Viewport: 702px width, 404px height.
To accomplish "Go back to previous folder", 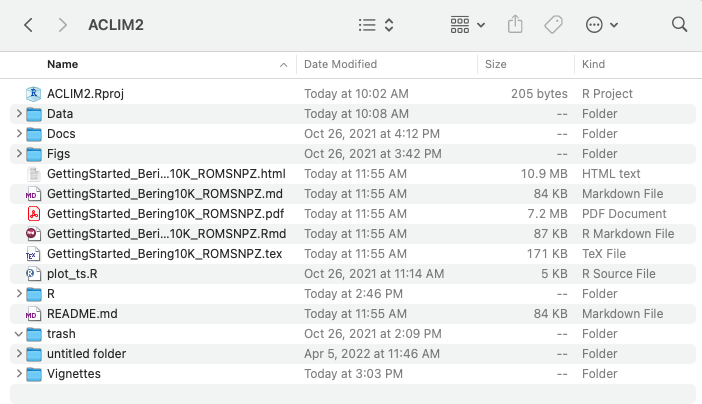I will click(28, 24).
